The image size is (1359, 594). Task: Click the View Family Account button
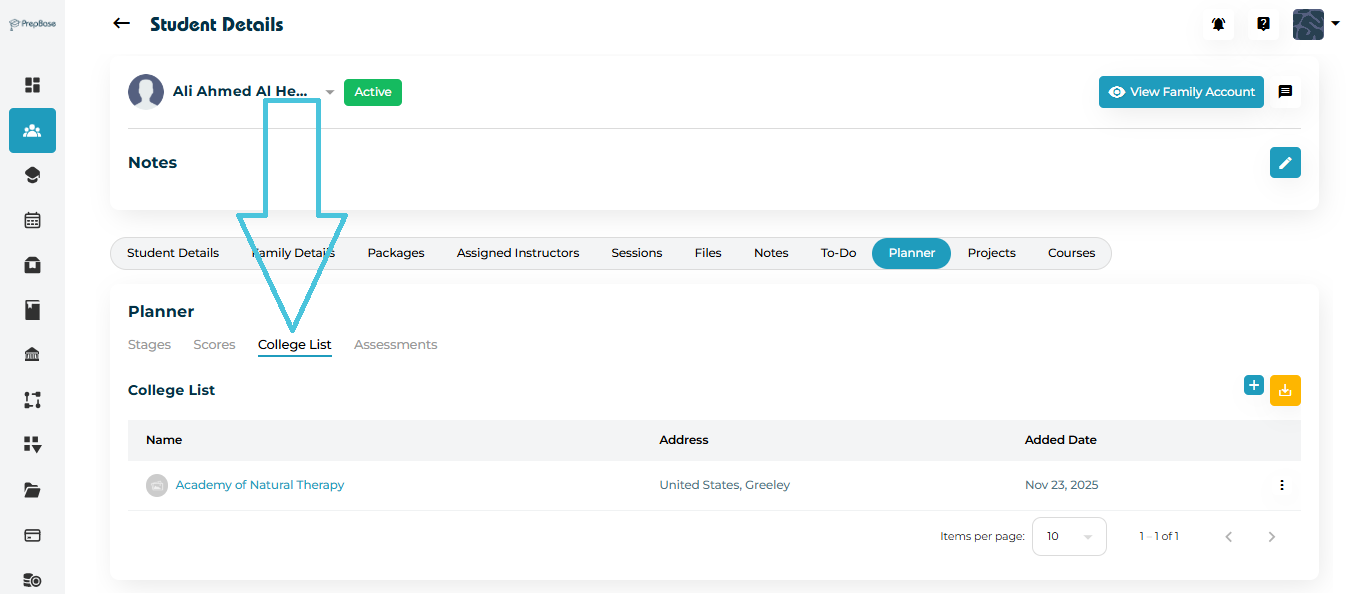[x=1181, y=92]
